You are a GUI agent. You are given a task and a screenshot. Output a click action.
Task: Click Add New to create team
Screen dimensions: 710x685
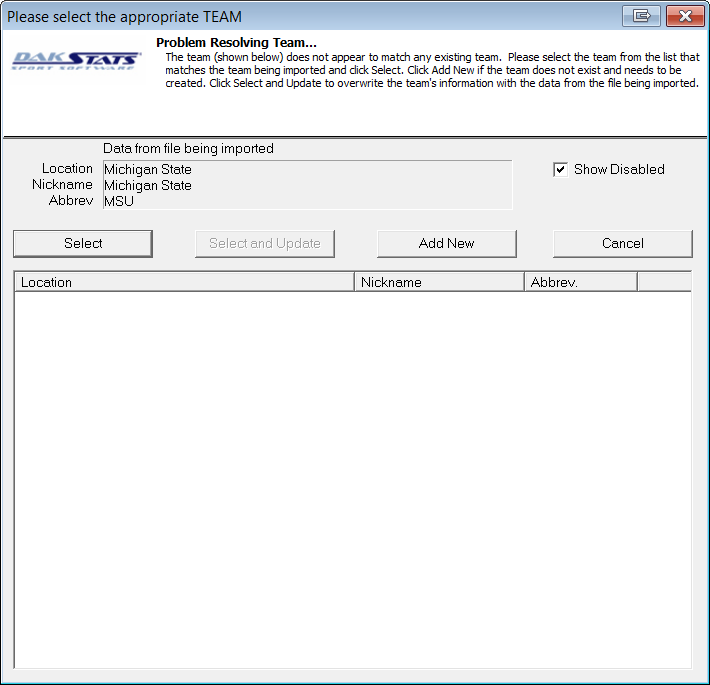[446, 243]
